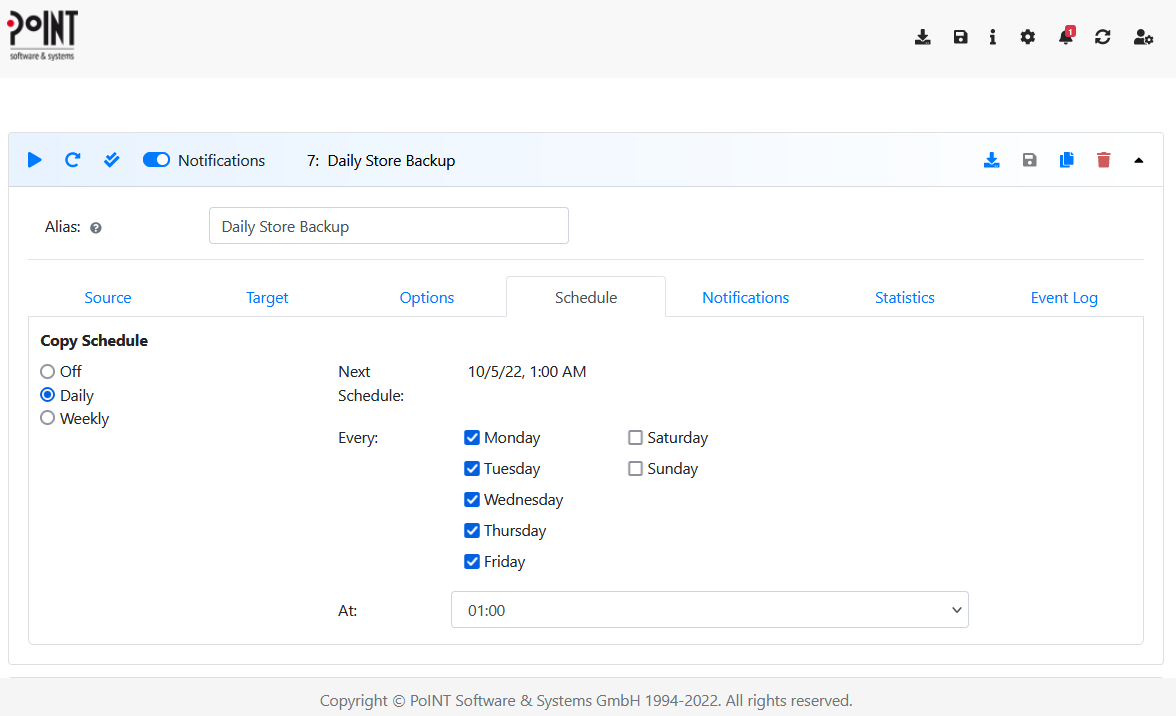The width and height of the screenshot is (1176, 716).
Task: Select the Weekly schedule radio button
Action: (47, 418)
